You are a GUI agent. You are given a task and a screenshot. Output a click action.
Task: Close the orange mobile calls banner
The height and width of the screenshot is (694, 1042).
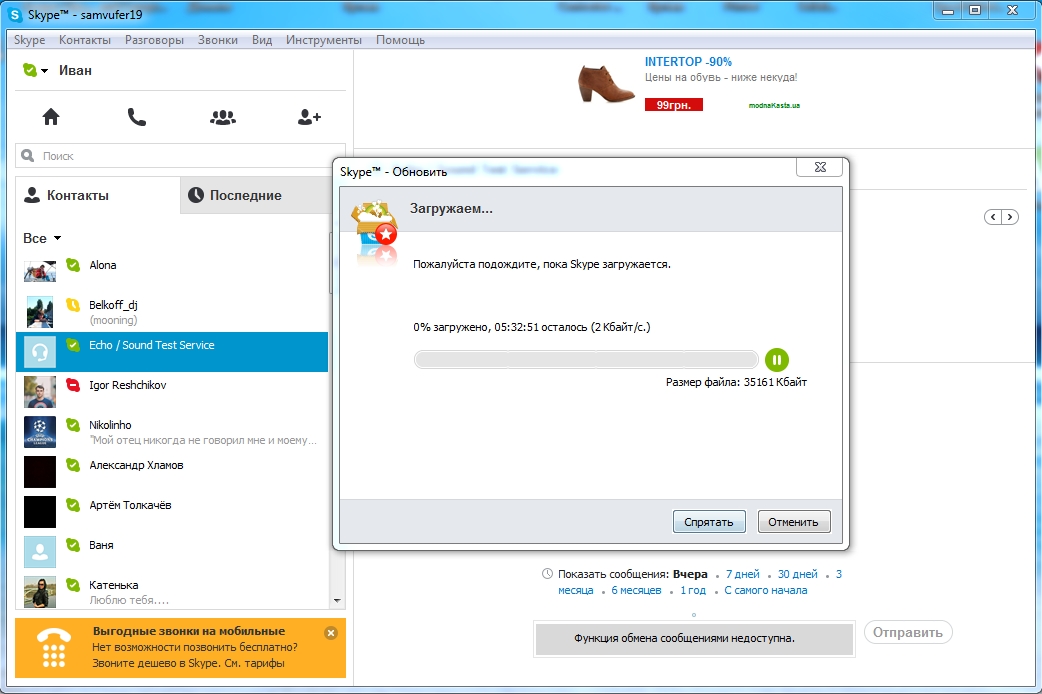coord(331,632)
